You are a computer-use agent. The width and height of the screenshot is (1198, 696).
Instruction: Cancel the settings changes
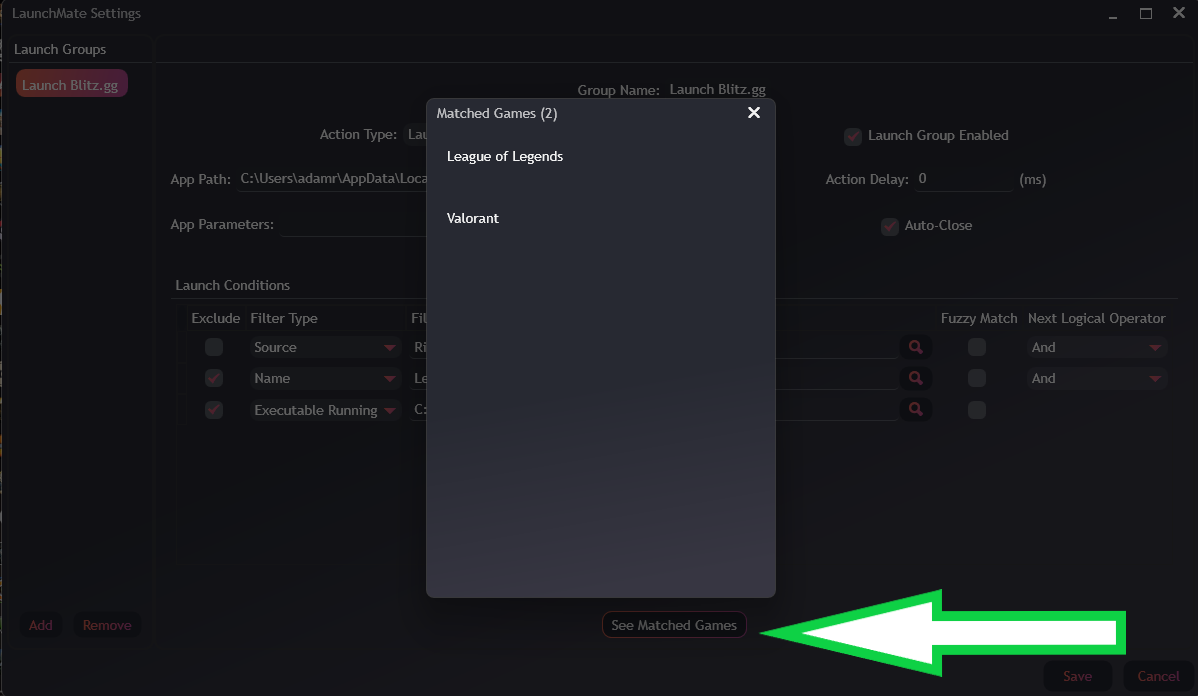1158,676
